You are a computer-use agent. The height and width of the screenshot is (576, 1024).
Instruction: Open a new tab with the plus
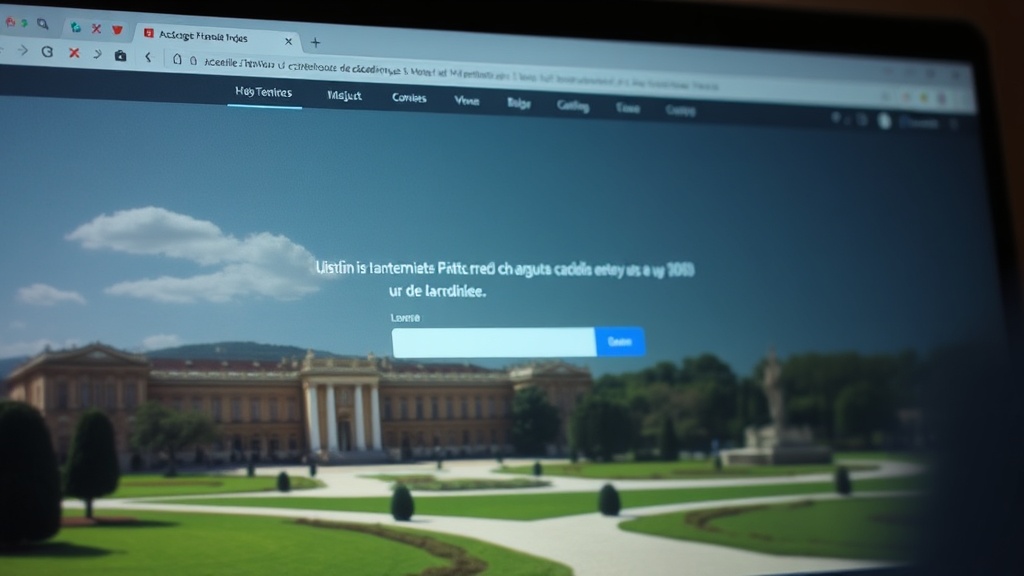[315, 43]
